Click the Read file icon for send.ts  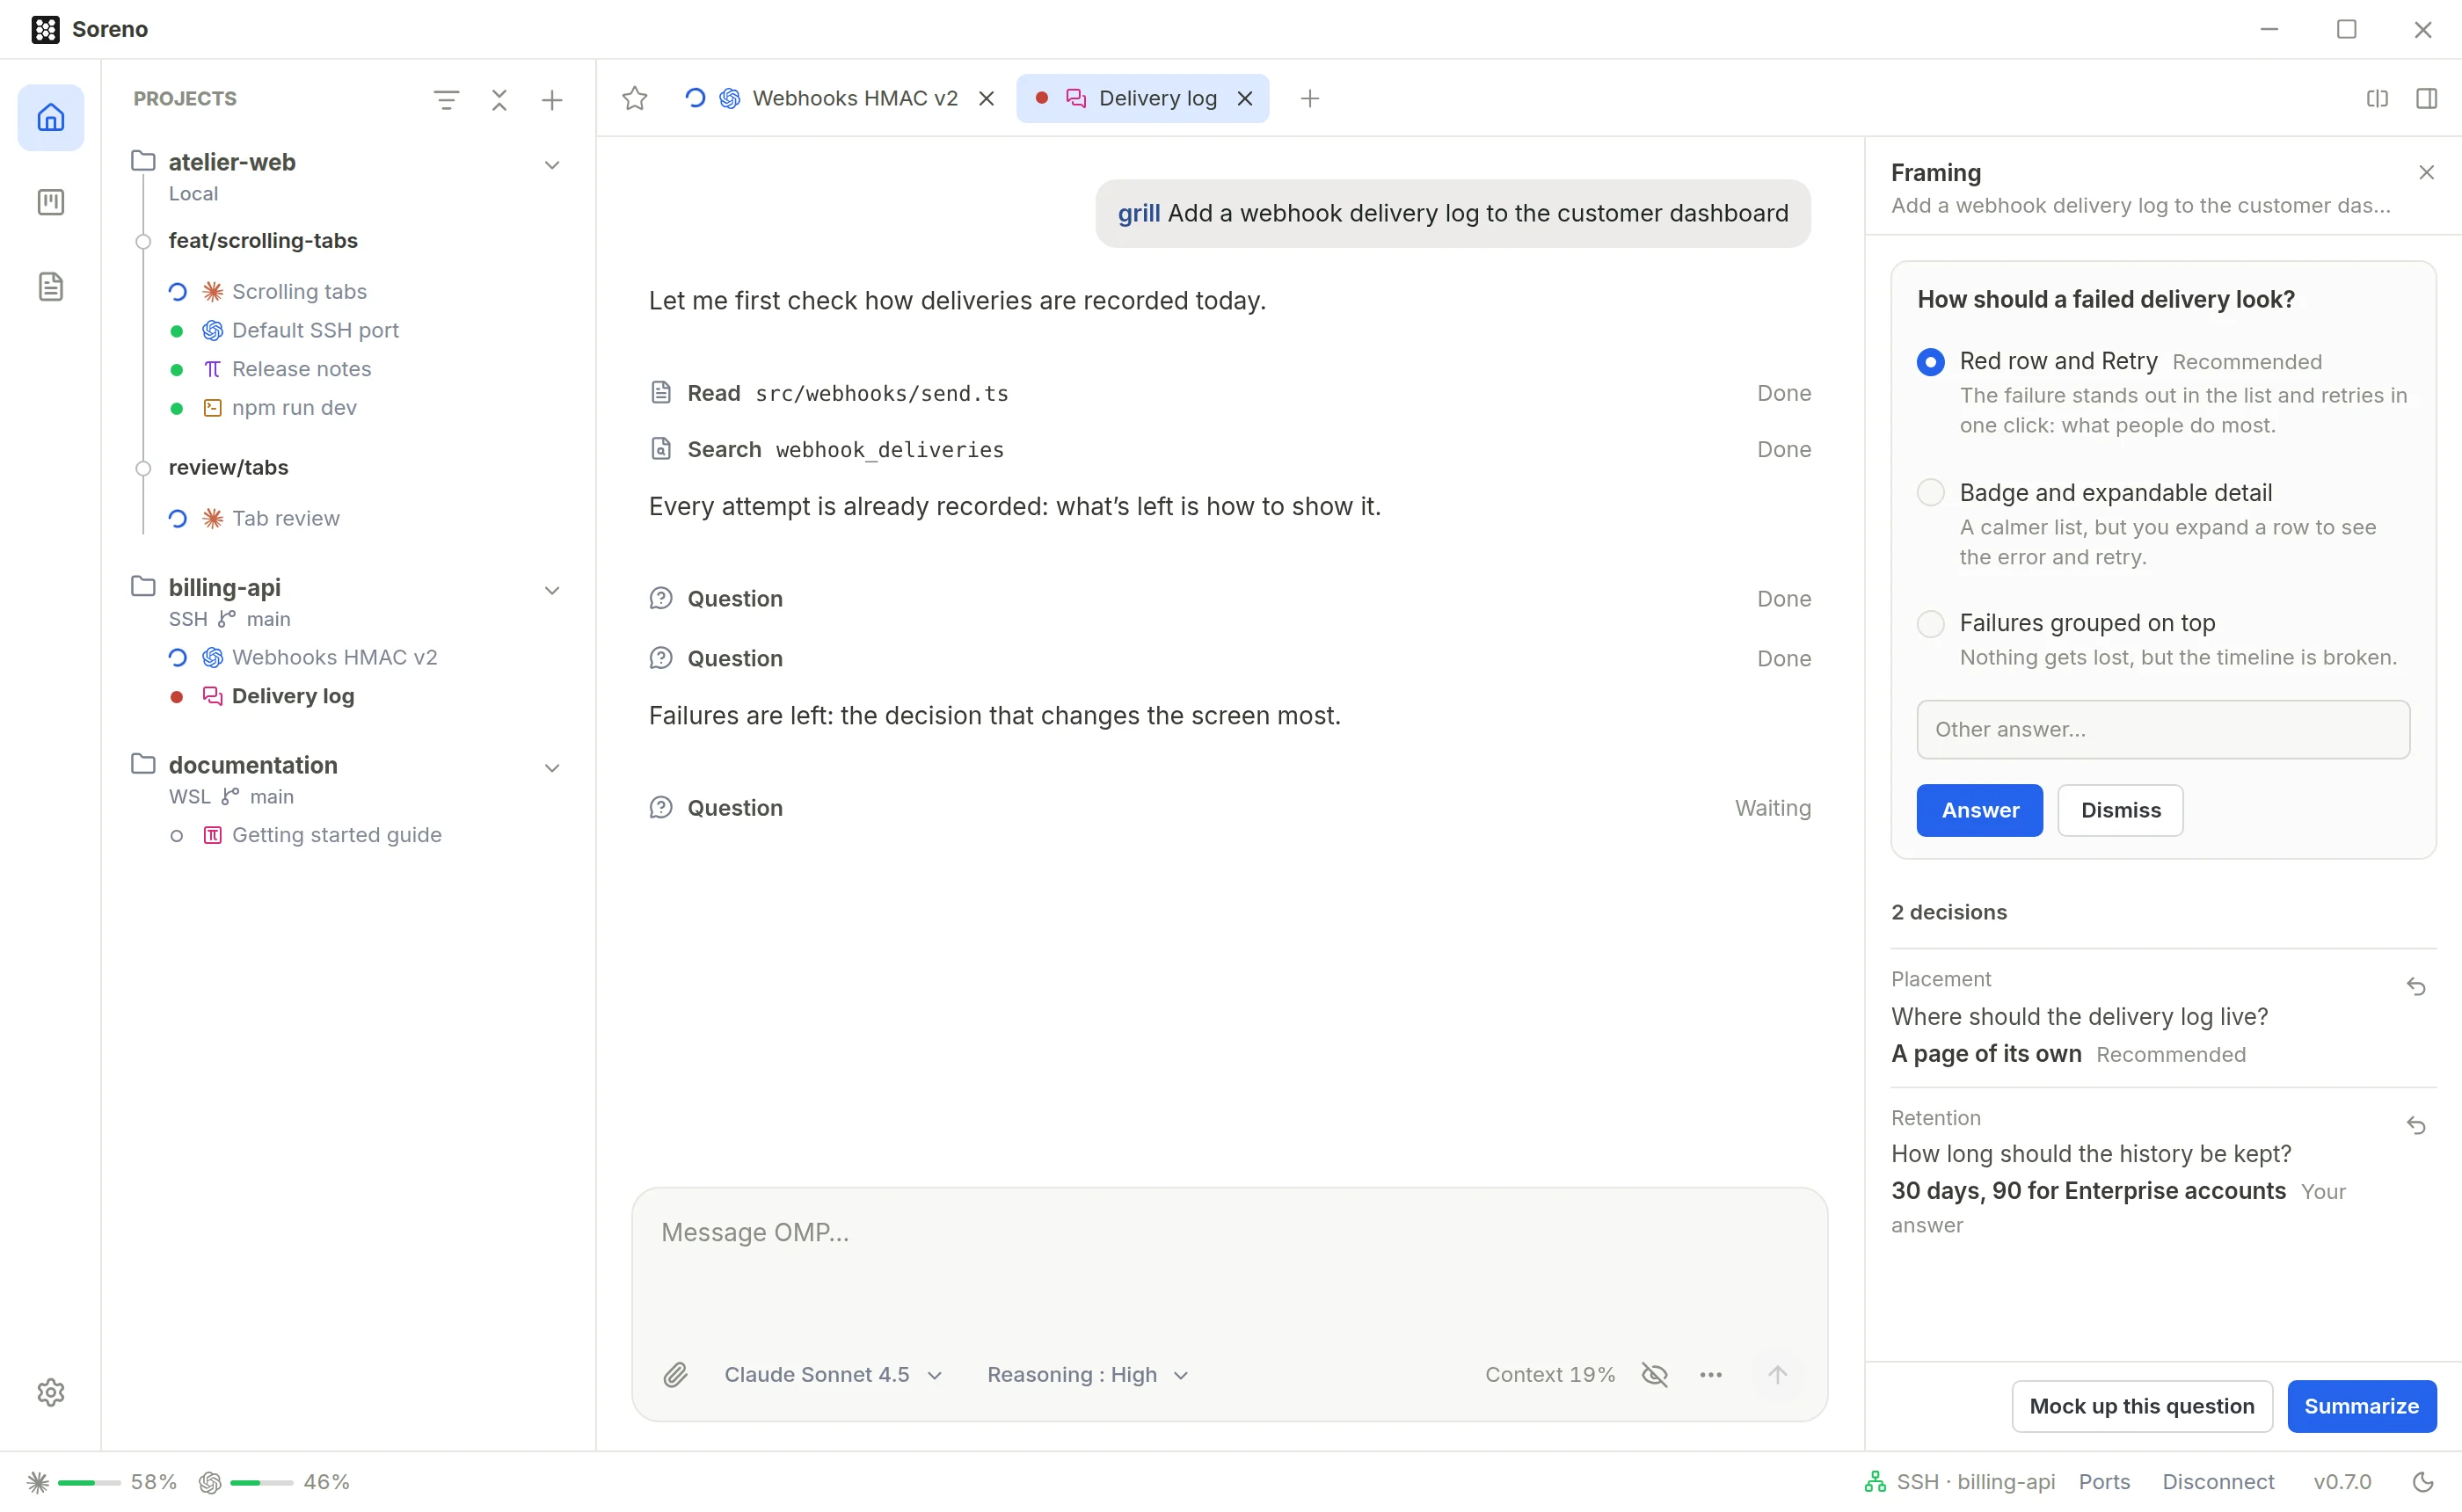(x=661, y=393)
